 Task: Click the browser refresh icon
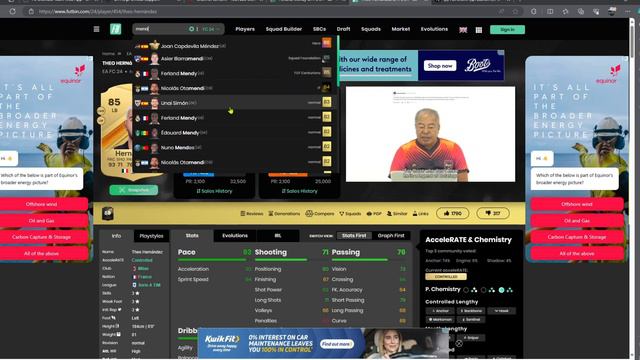[13, 11]
